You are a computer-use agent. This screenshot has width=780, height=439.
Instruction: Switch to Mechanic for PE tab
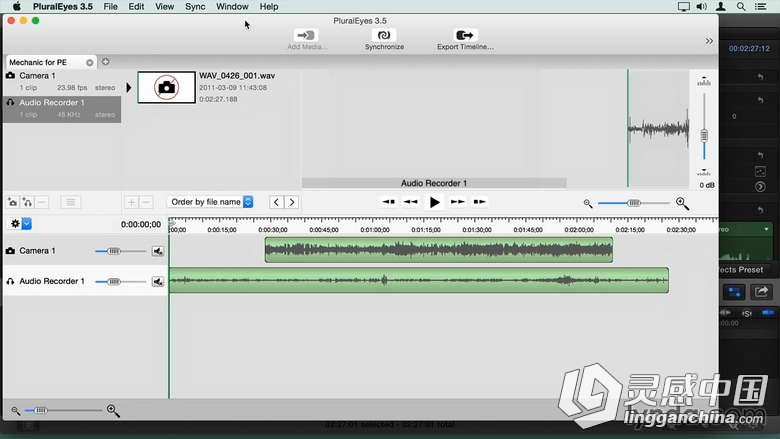38,62
